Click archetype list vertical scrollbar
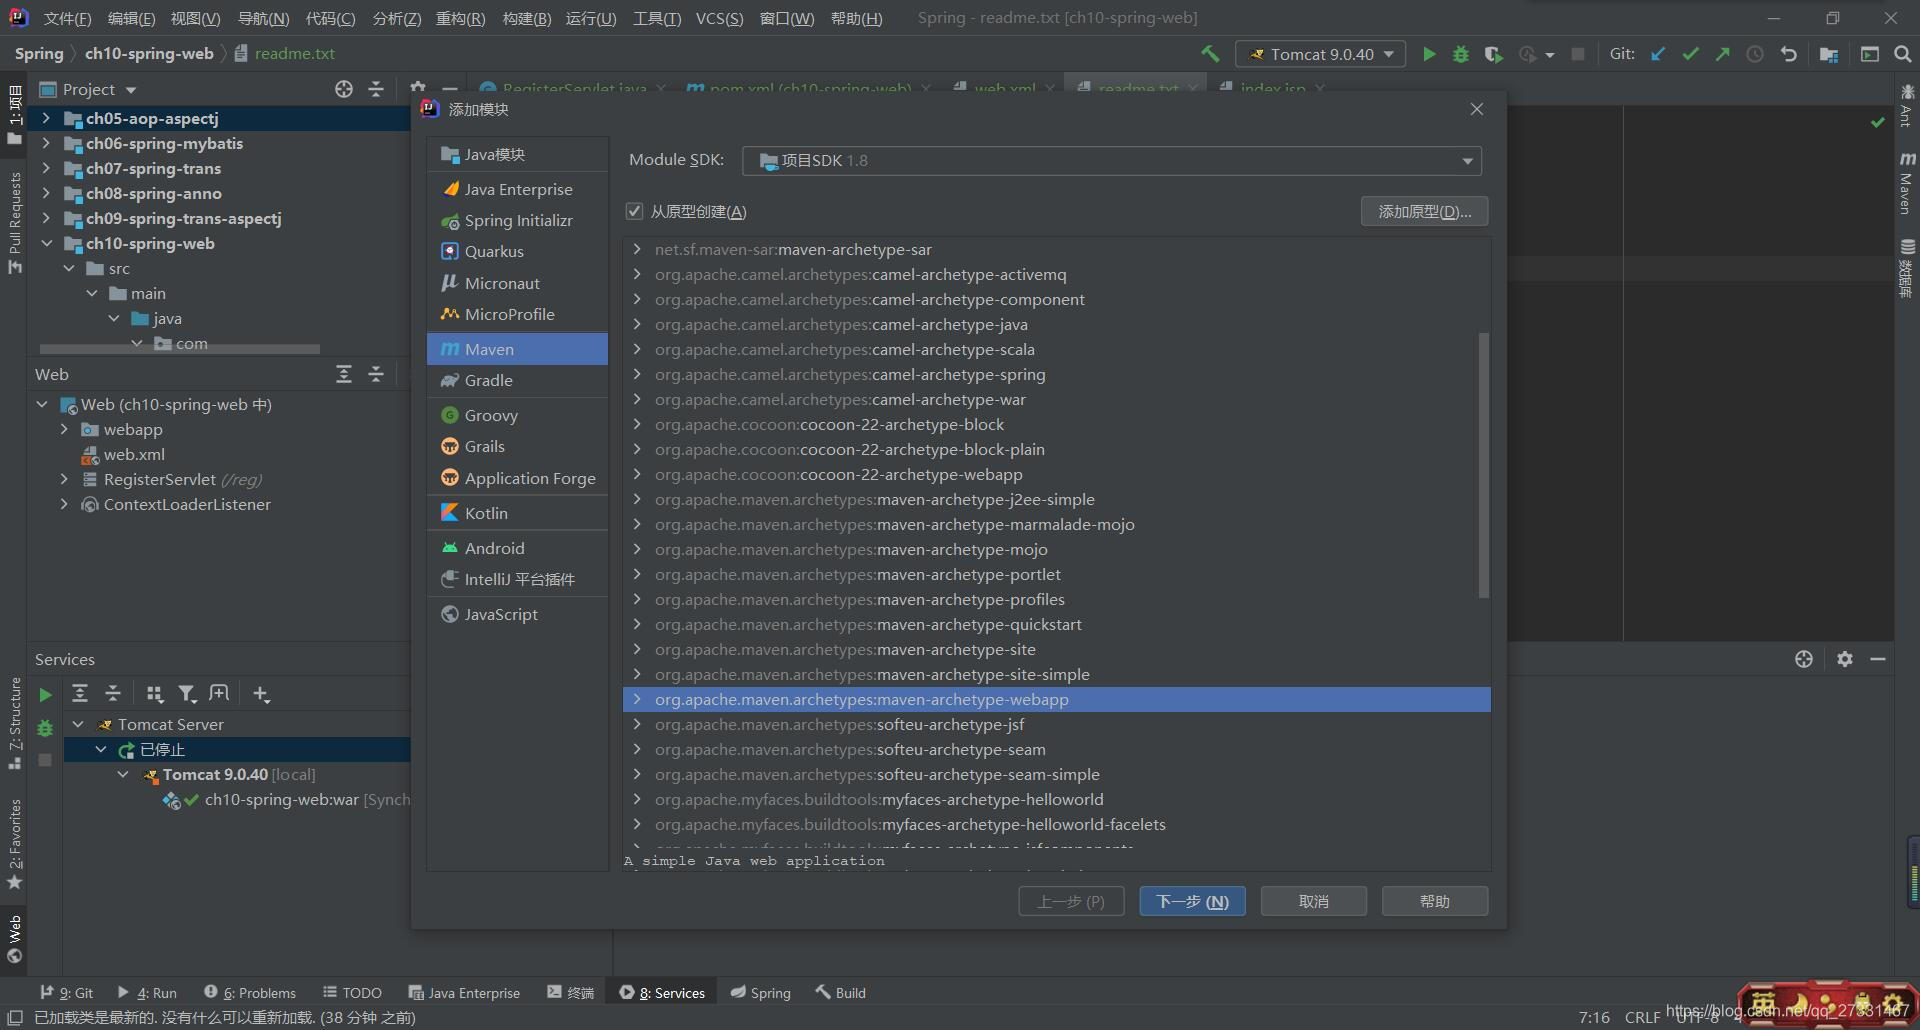The width and height of the screenshot is (1920, 1030). (1483, 465)
